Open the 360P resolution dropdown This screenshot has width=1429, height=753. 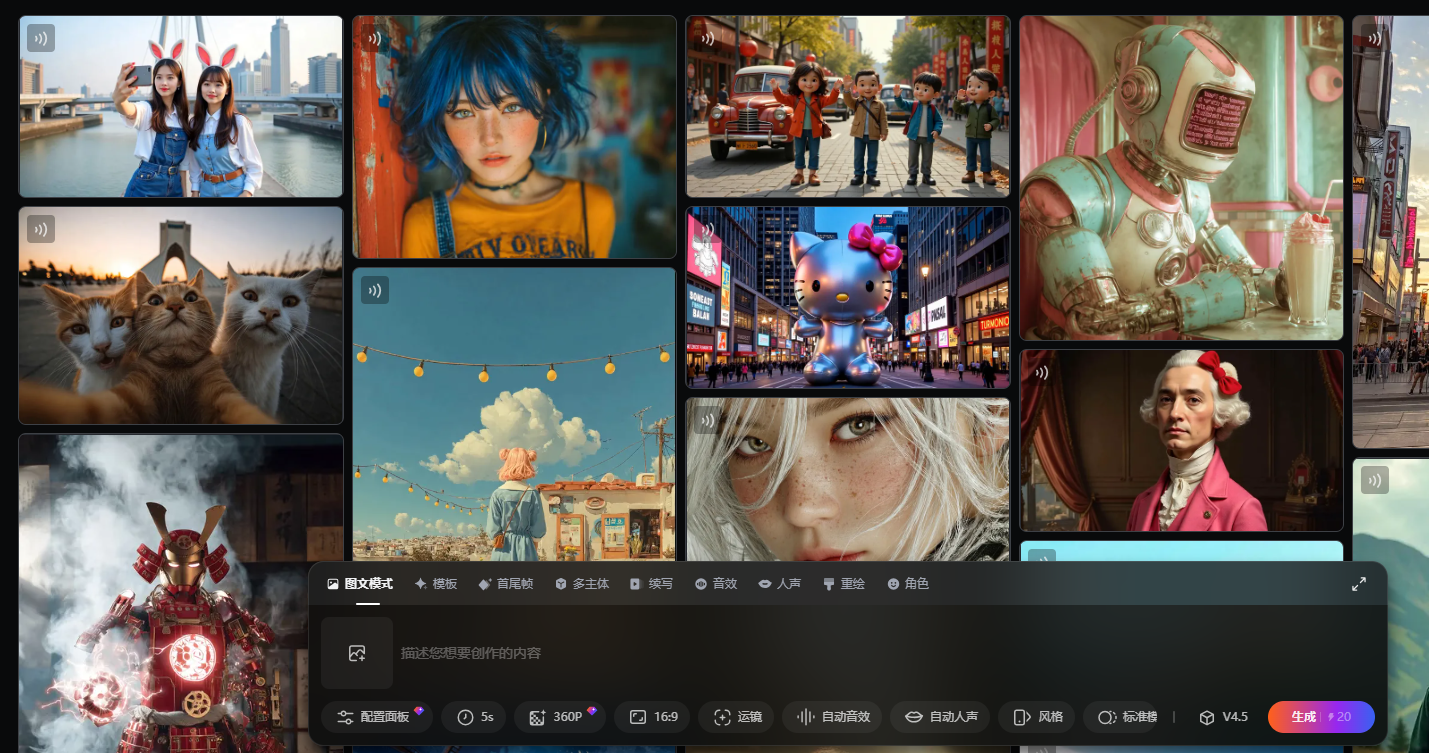[x=560, y=717]
